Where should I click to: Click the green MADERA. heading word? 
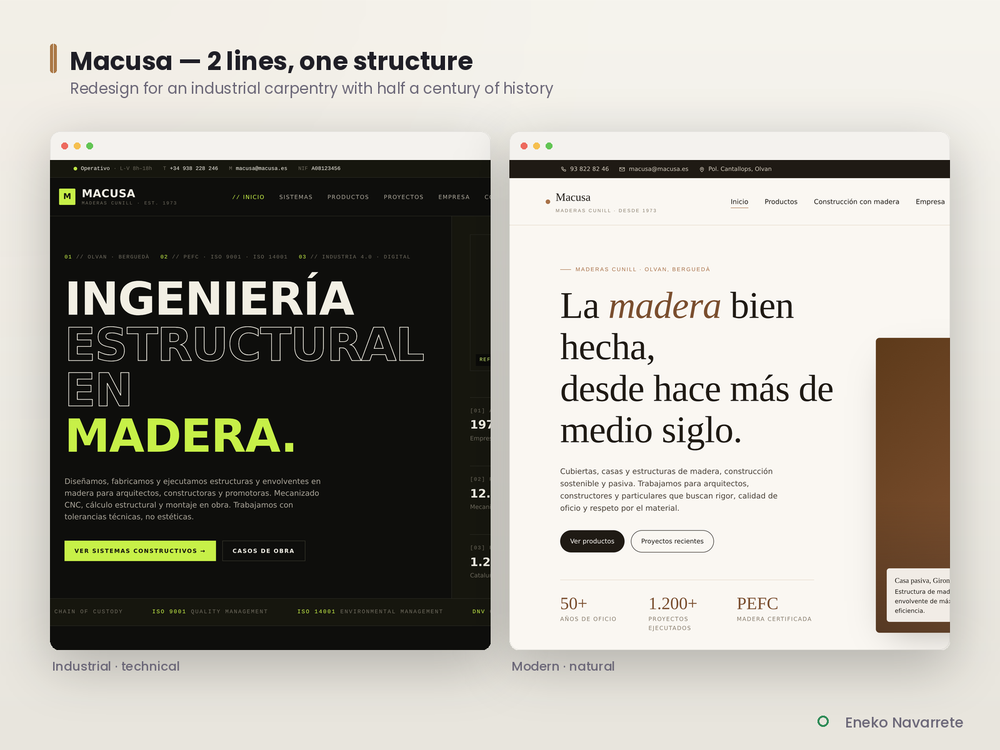[x=181, y=436]
